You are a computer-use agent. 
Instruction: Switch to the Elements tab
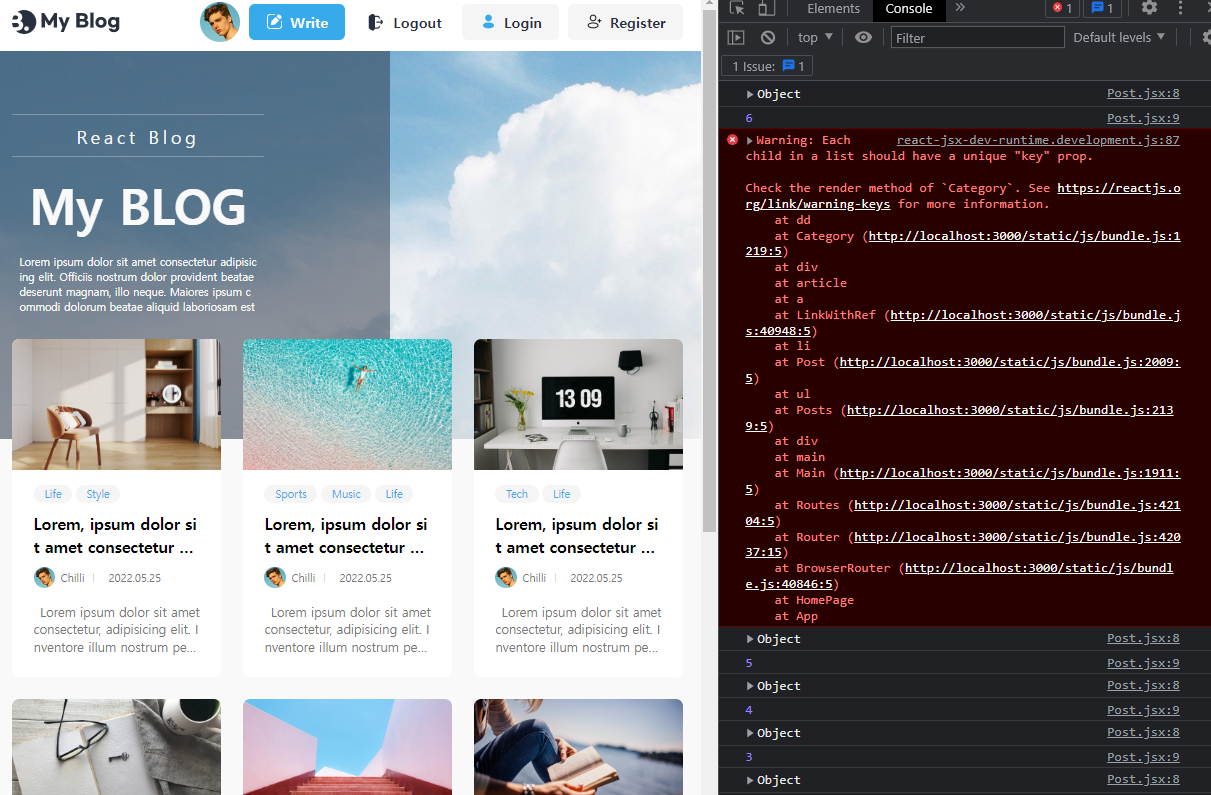[833, 9]
